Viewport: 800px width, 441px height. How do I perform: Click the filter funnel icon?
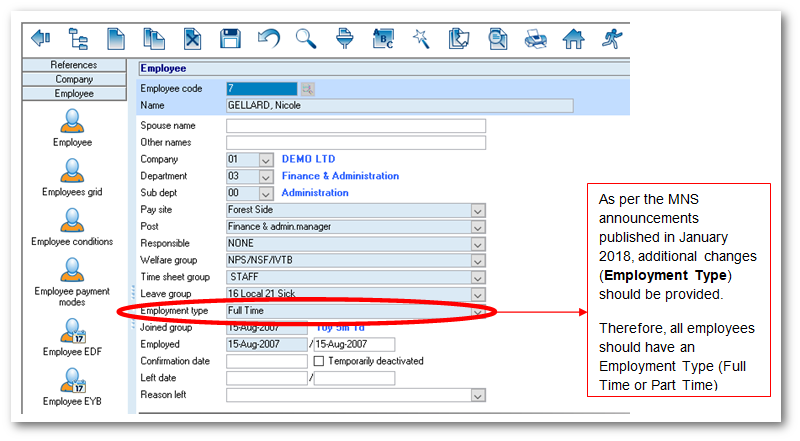coord(344,39)
